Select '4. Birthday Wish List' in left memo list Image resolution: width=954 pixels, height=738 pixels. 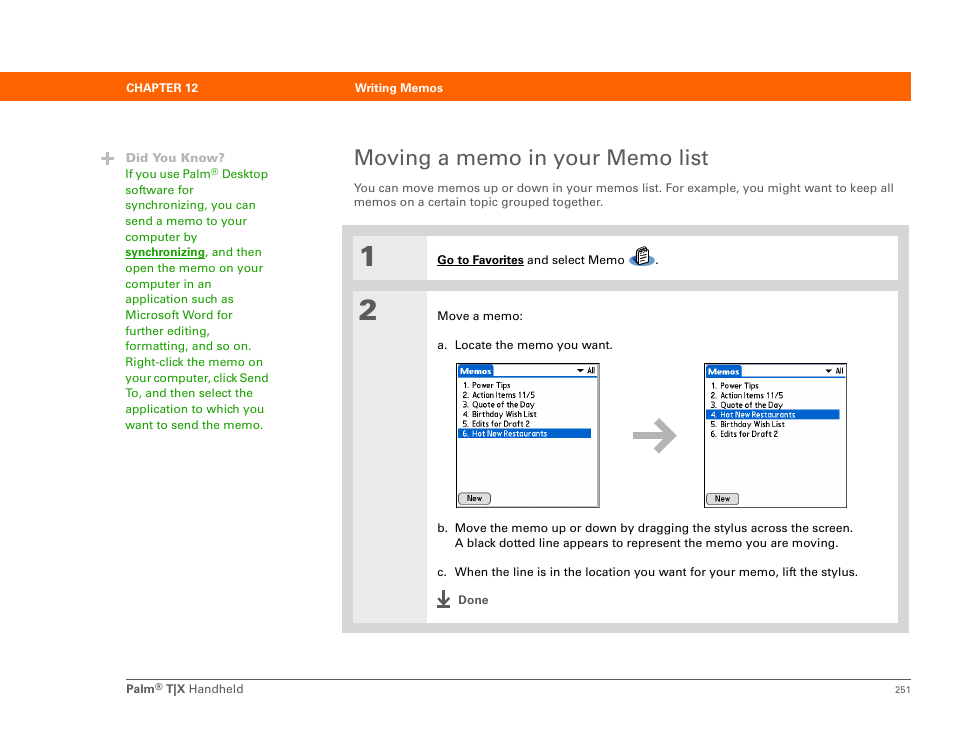pyautogui.click(x=500, y=414)
